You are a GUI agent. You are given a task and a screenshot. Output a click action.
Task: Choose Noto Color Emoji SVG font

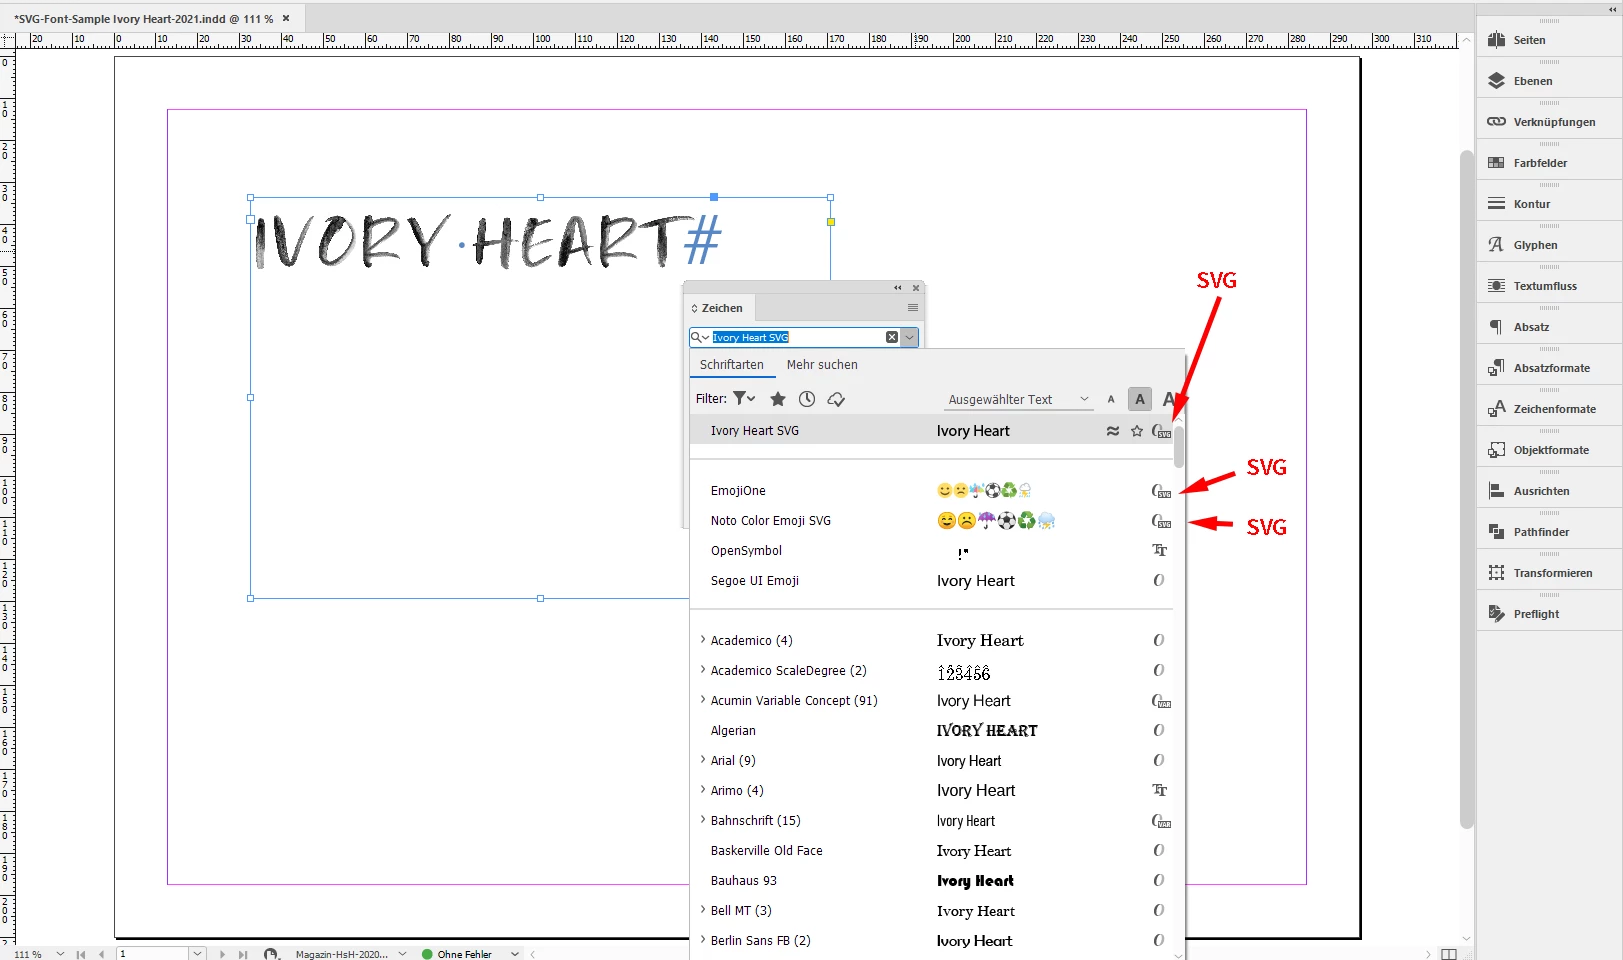(x=930, y=521)
